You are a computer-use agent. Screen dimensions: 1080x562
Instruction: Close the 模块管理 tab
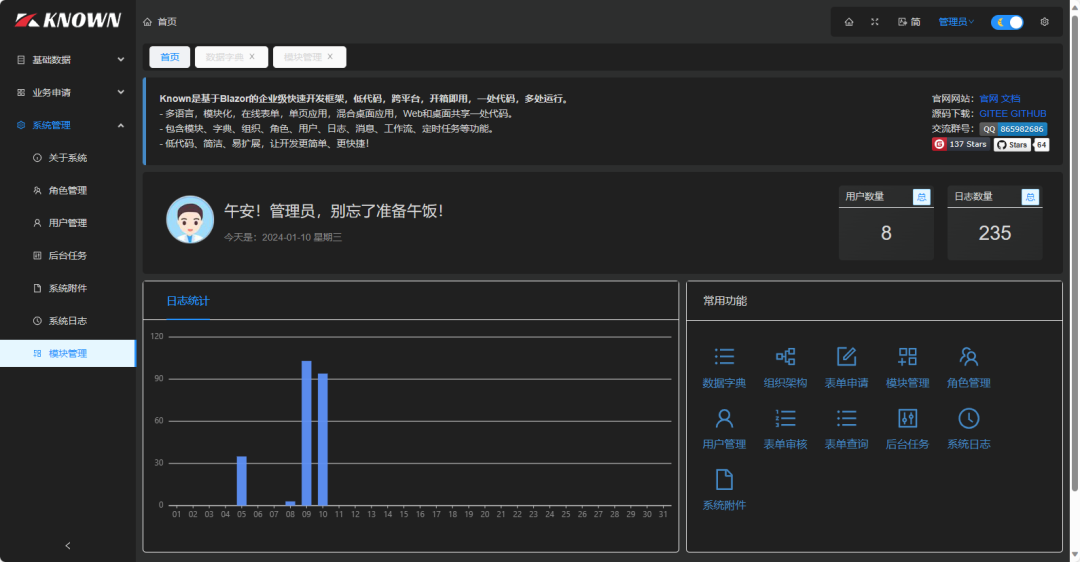tap(330, 57)
